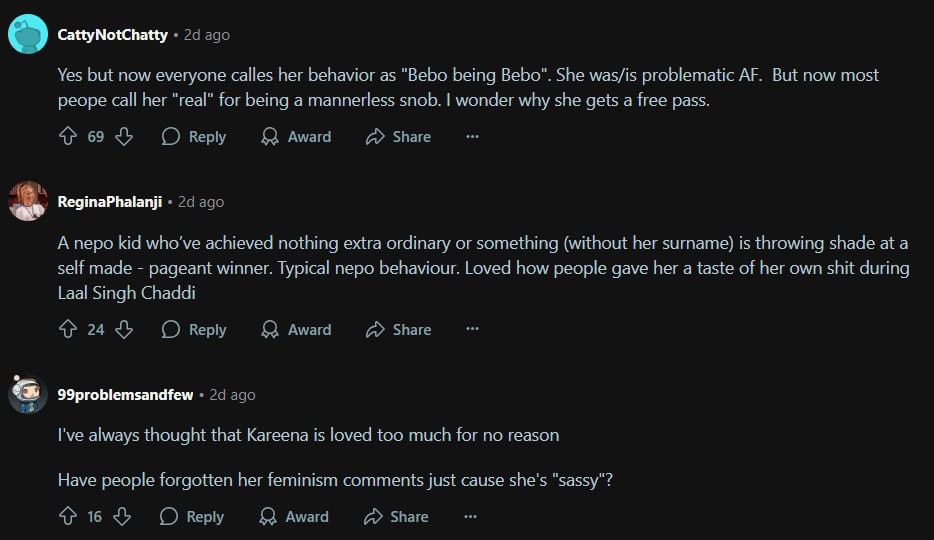Give an award to CattyNotChatty's comment
The image size is (934, 540).
(296, 136)
